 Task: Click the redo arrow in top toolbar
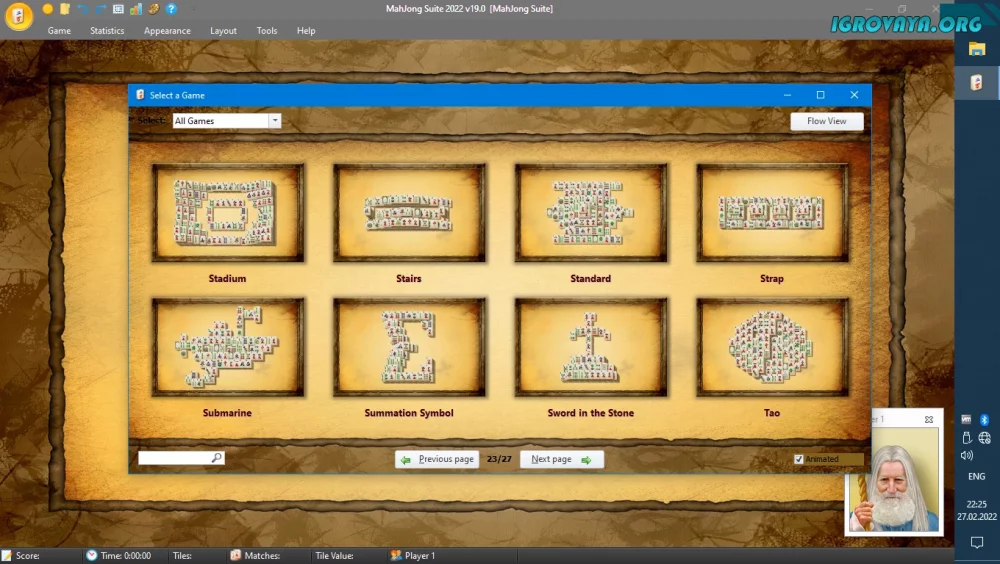[x=100, y=9]
